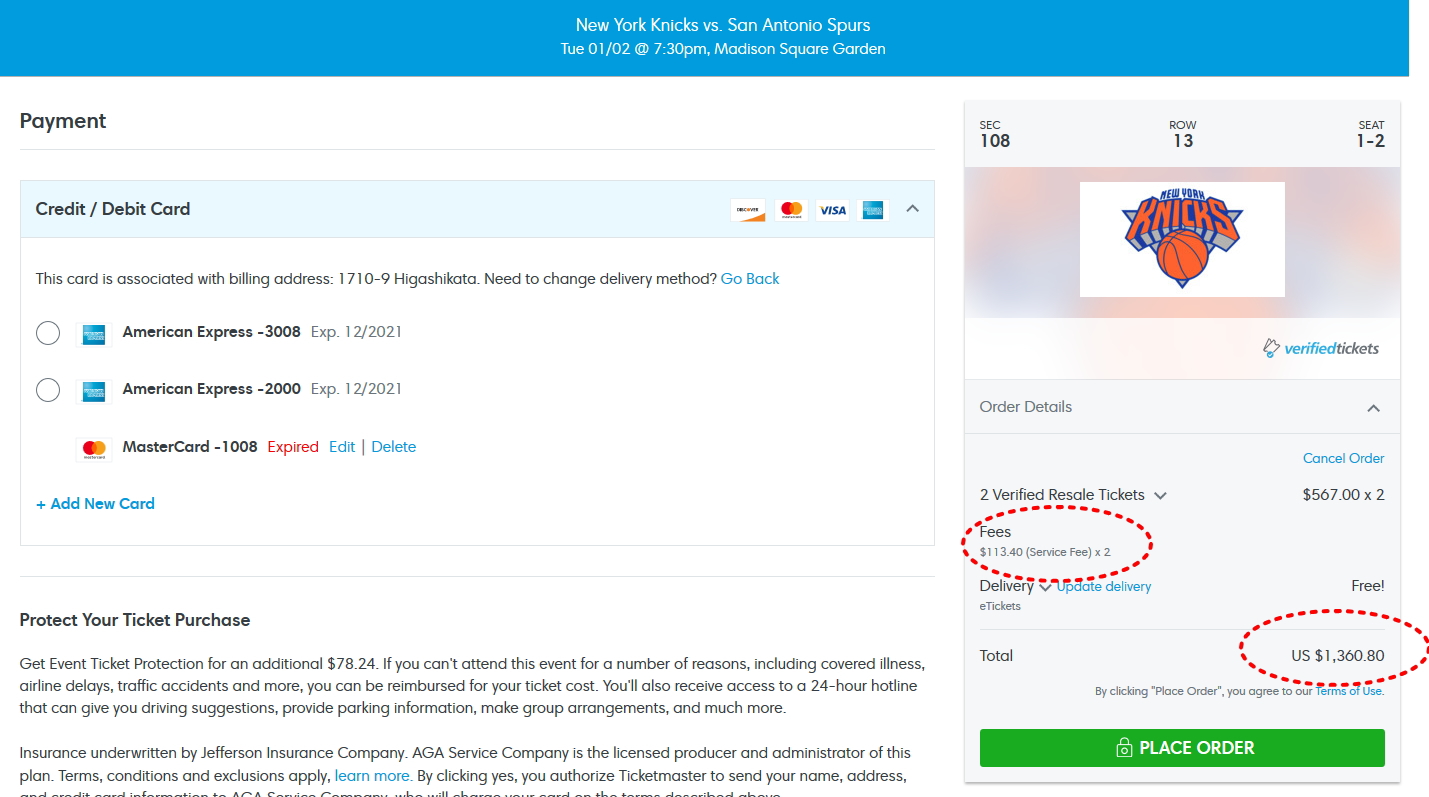1429x797 pixels.
Task: Click the American Express logo in the Credit/Debit header
Action: [873, 210]
